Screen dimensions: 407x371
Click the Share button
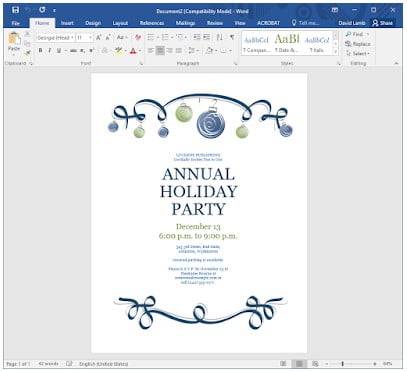(x=383, y=23)
